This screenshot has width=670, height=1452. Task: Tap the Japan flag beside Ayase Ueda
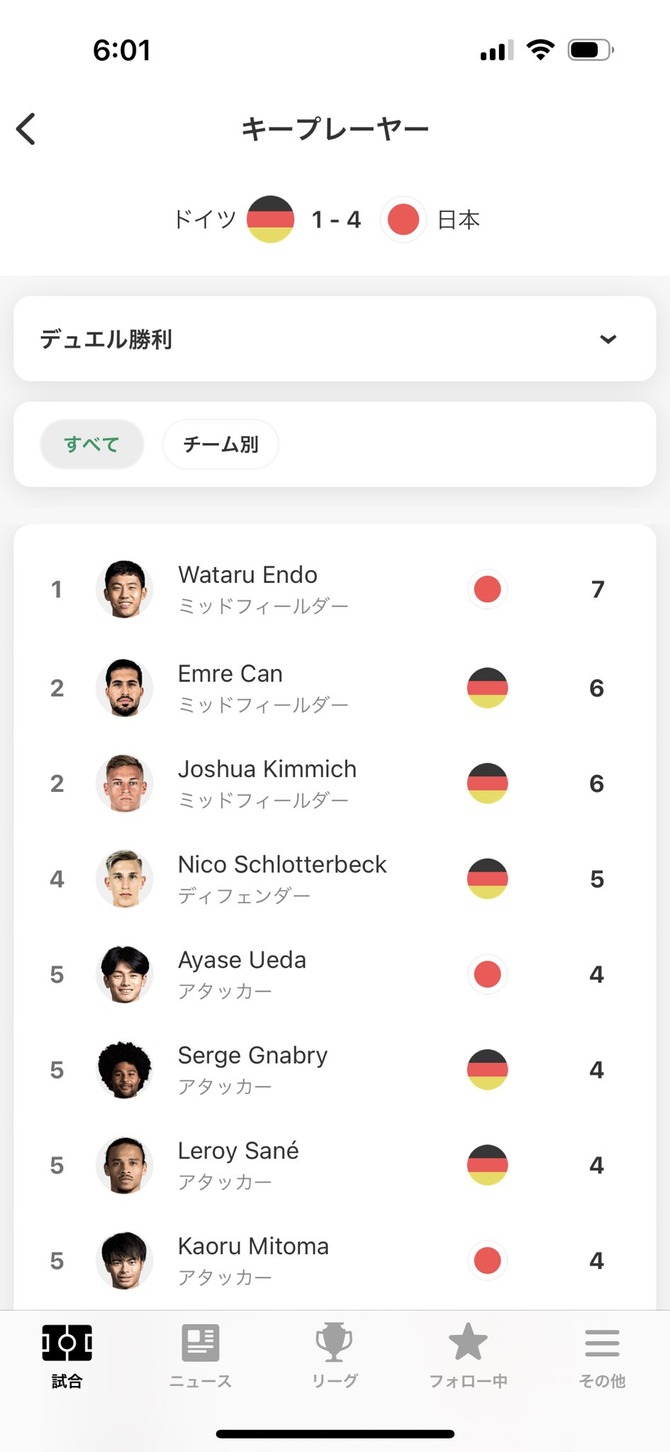point(487,974)
